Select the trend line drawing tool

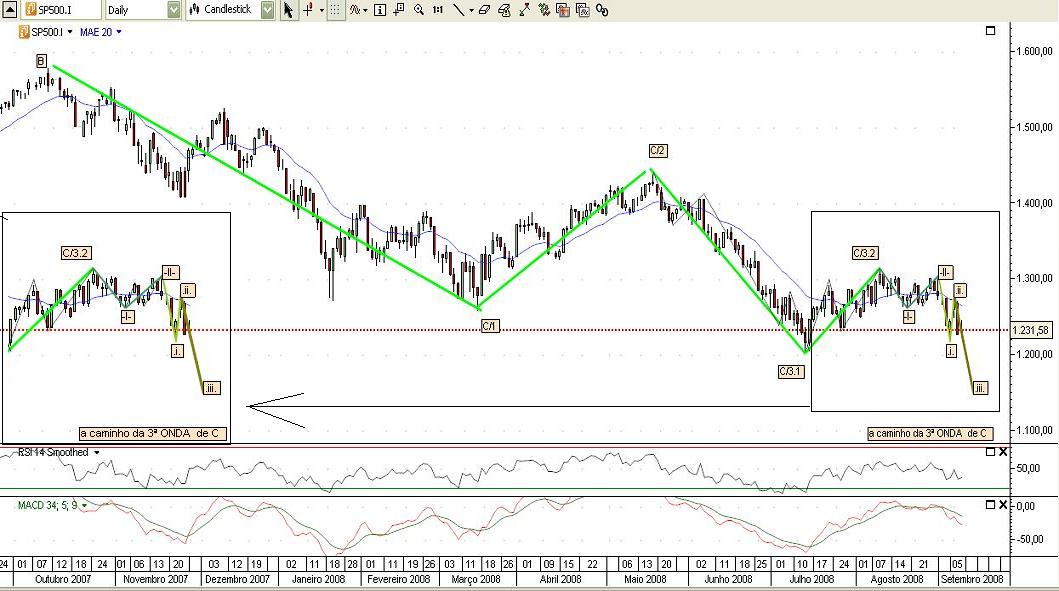(459, 9)
